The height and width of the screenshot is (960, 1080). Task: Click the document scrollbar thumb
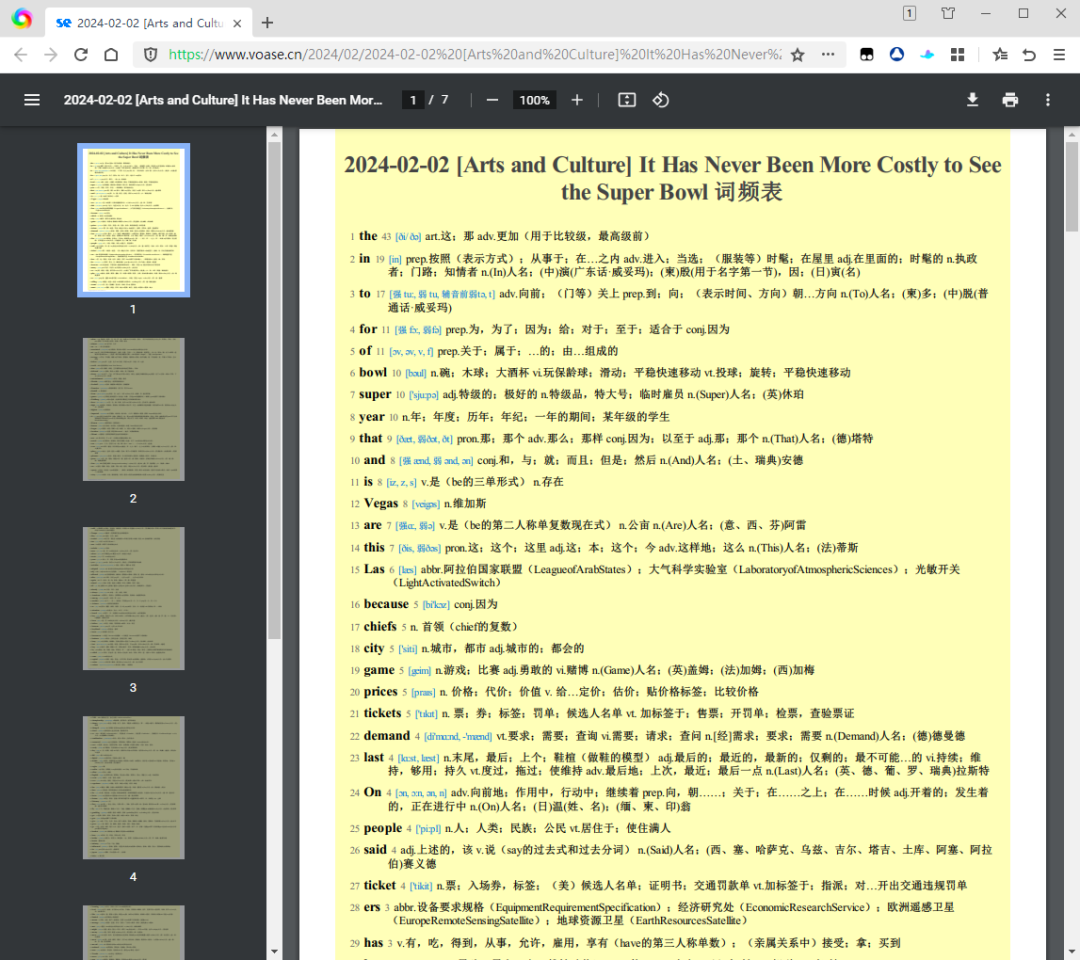(x=1072, y=186)
